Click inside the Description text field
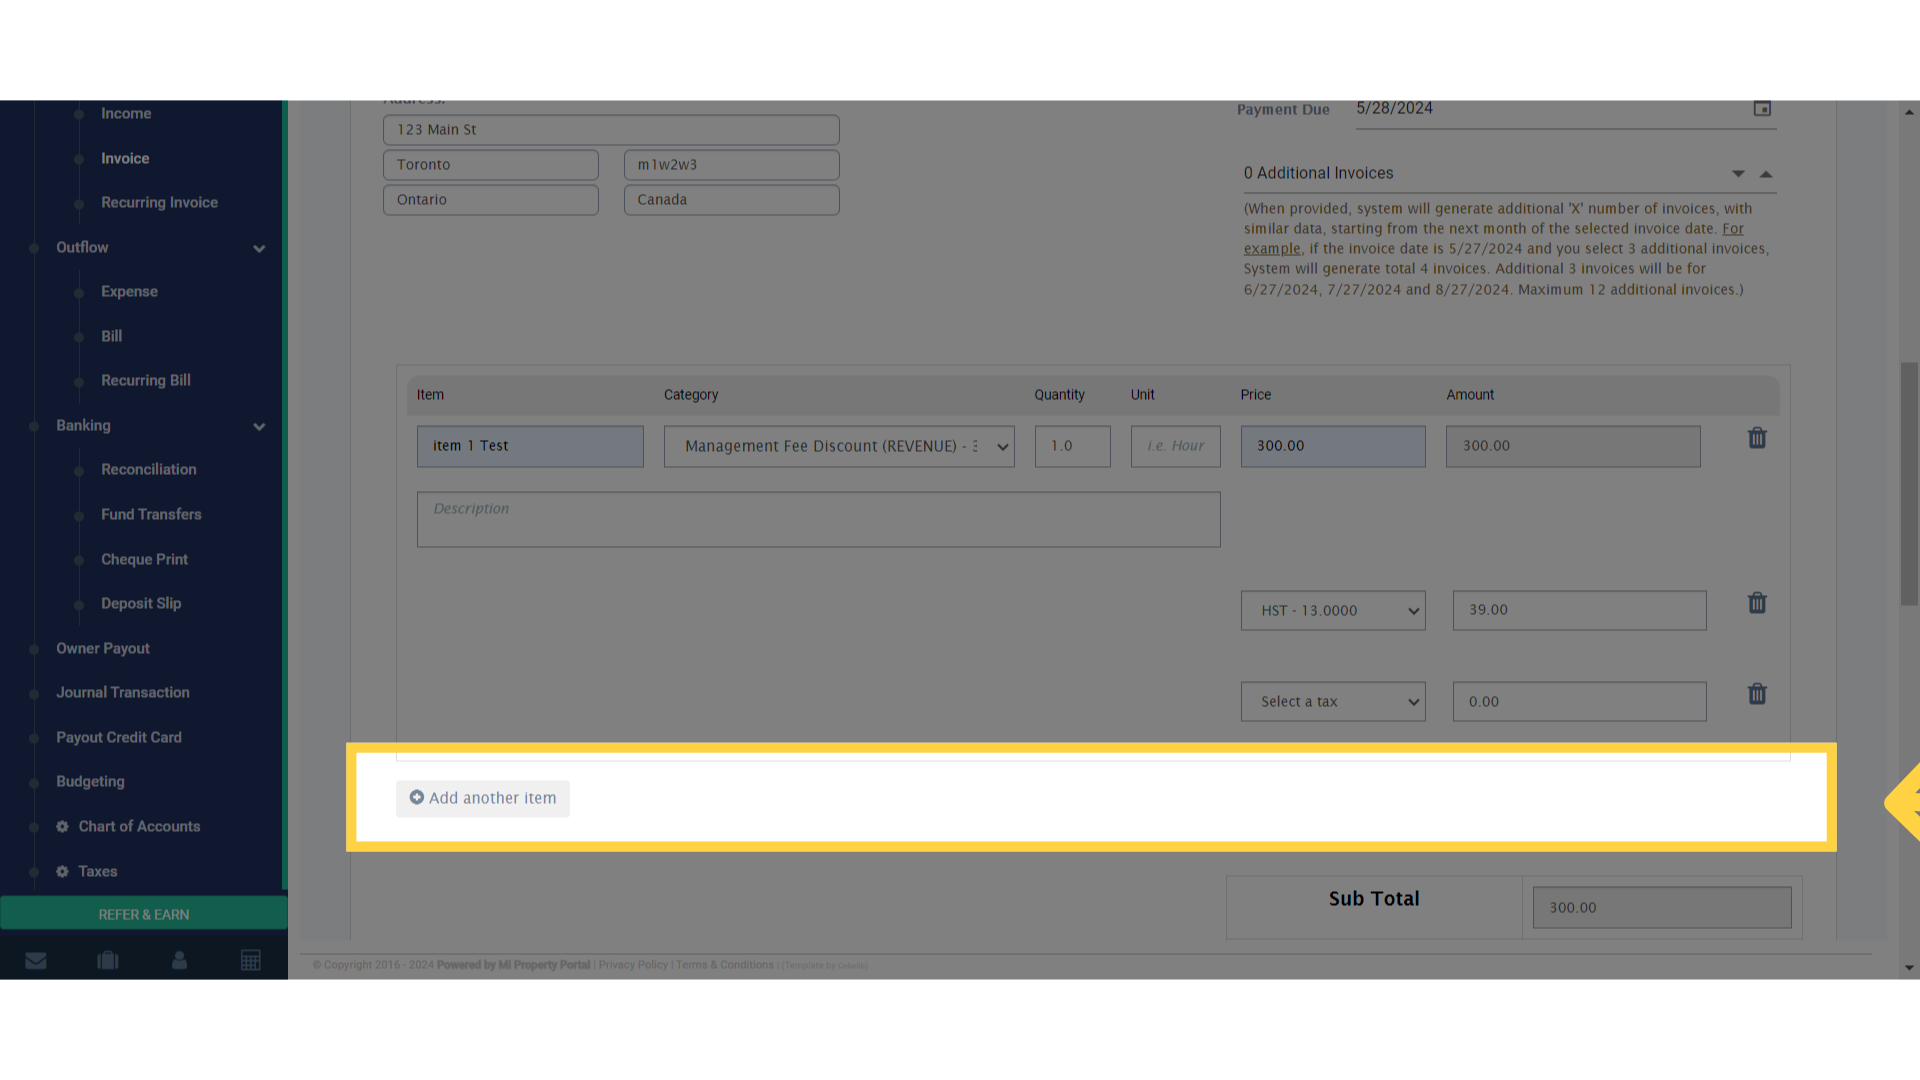Viewport: 1920px width, 1080px height. tap(818, 519)
